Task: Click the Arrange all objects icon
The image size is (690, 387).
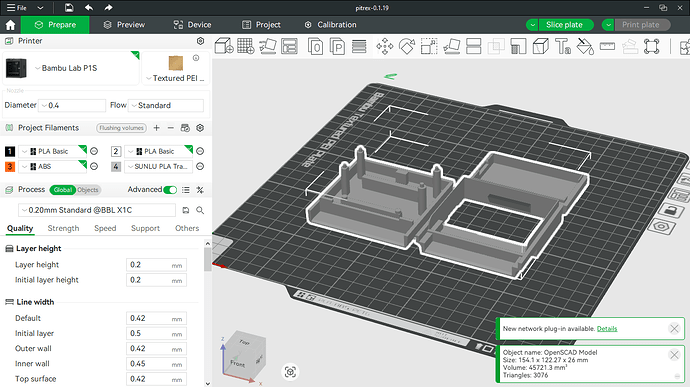Action: pos(289,46)
